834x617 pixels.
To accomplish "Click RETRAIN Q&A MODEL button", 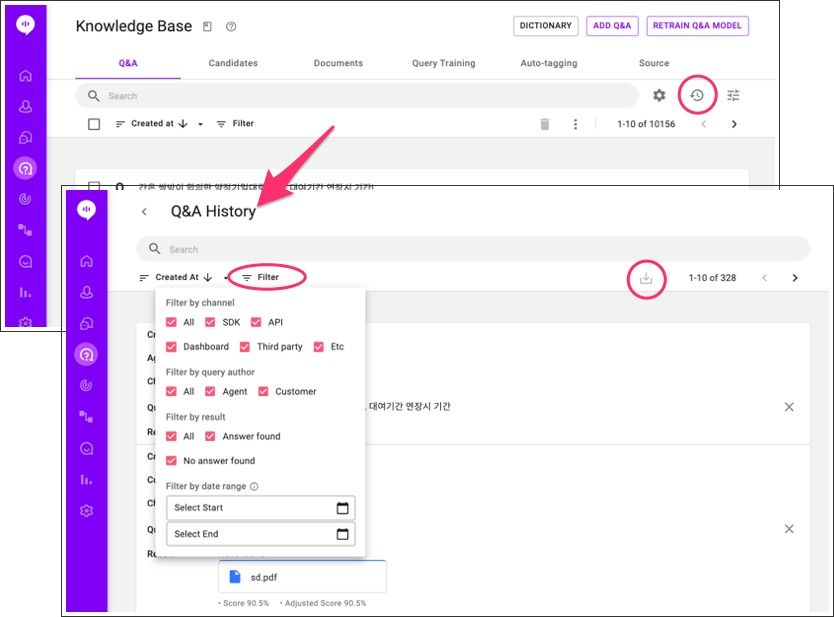I will pyautogui.click(x=697, y=26).
